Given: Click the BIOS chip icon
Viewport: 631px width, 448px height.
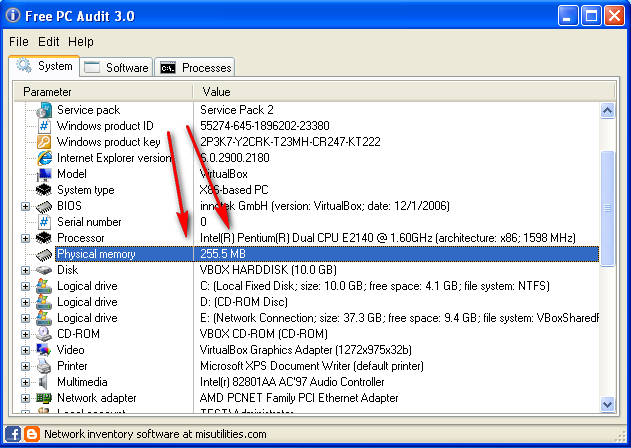Looking at the screenshot, I should click(44, 206).
